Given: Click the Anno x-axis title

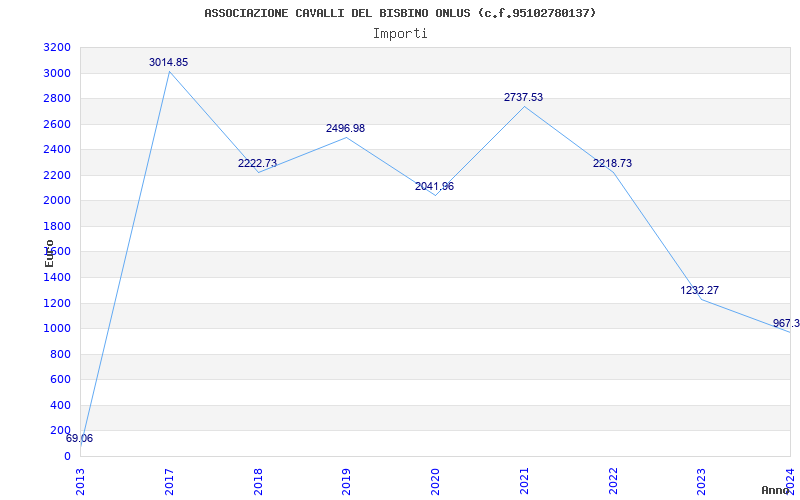Looking at the screenshot, I should 776,490.
